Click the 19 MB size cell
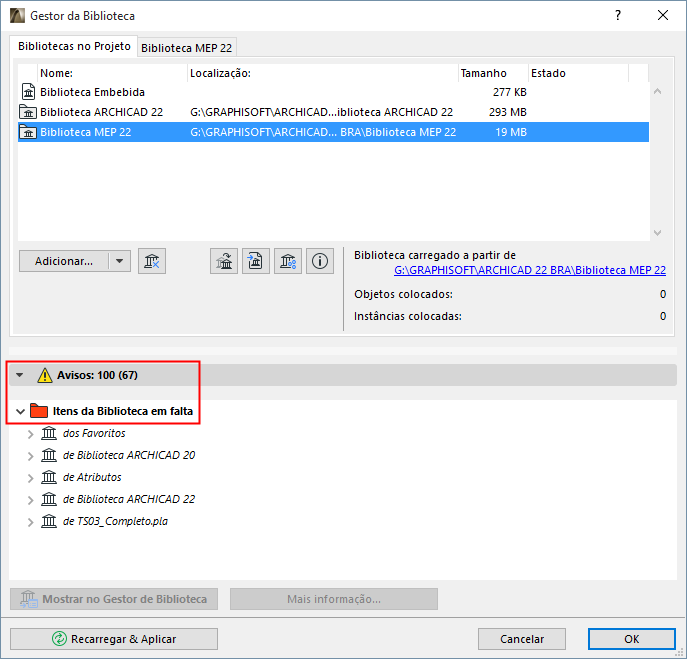 [x=511, y=132]
